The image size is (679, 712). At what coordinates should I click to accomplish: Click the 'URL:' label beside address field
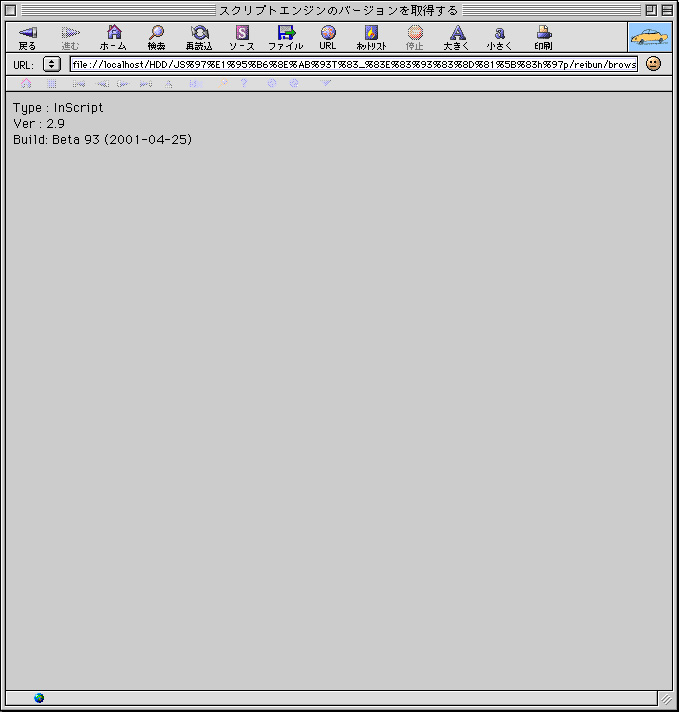point(24,65)
